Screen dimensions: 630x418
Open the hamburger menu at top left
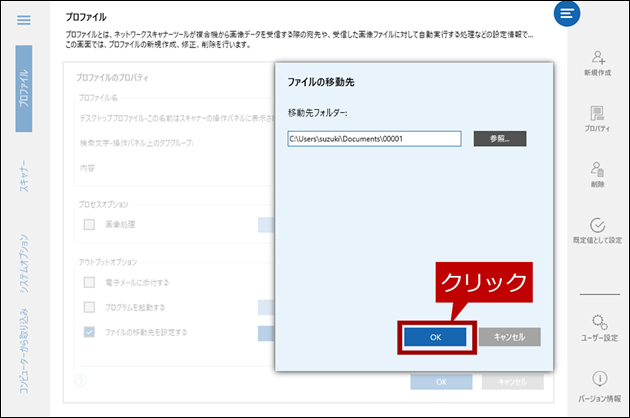coord(25,20)
